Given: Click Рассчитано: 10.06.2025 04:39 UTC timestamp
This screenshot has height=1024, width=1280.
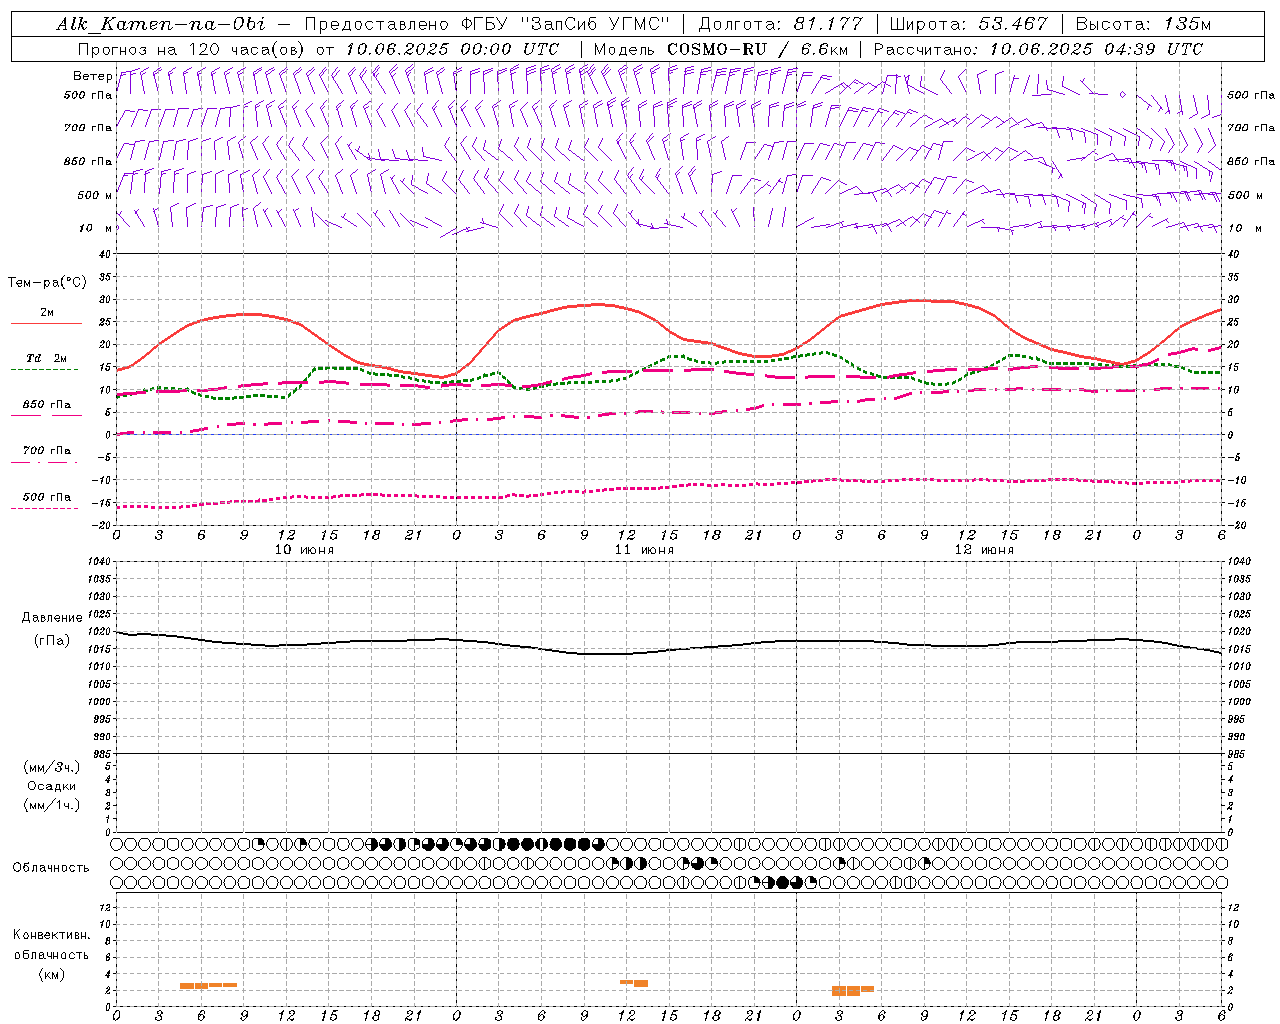Looking at the screenshot, I should point(1038,49).
